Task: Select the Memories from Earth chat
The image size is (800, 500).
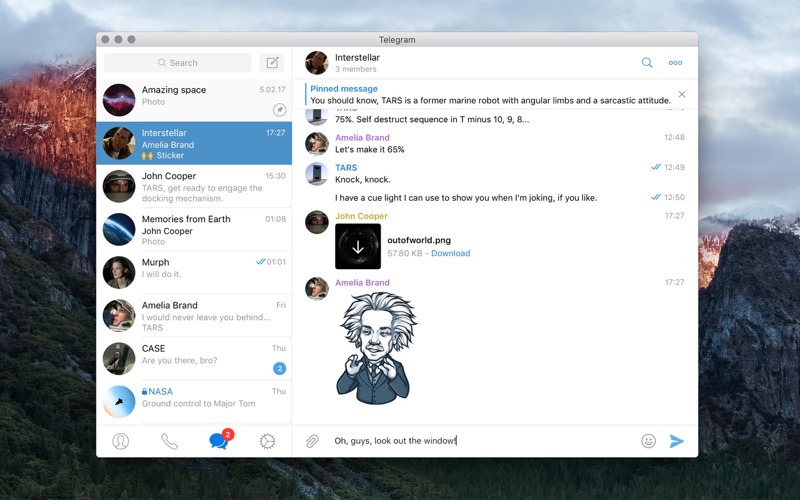Action: click(x=195, y=230)
